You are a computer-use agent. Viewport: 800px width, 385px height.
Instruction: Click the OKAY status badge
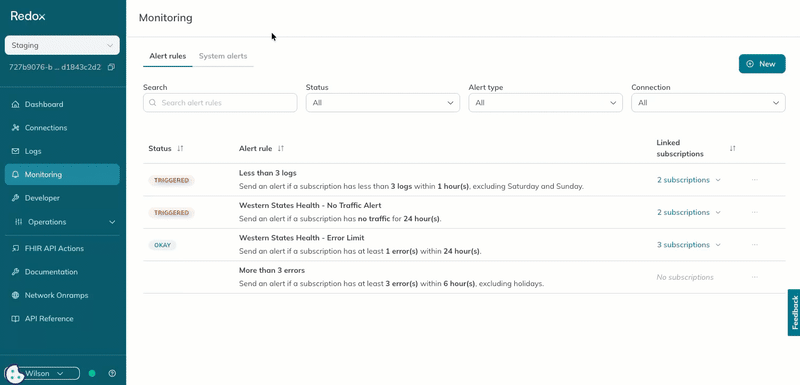[x=162, y=245]
